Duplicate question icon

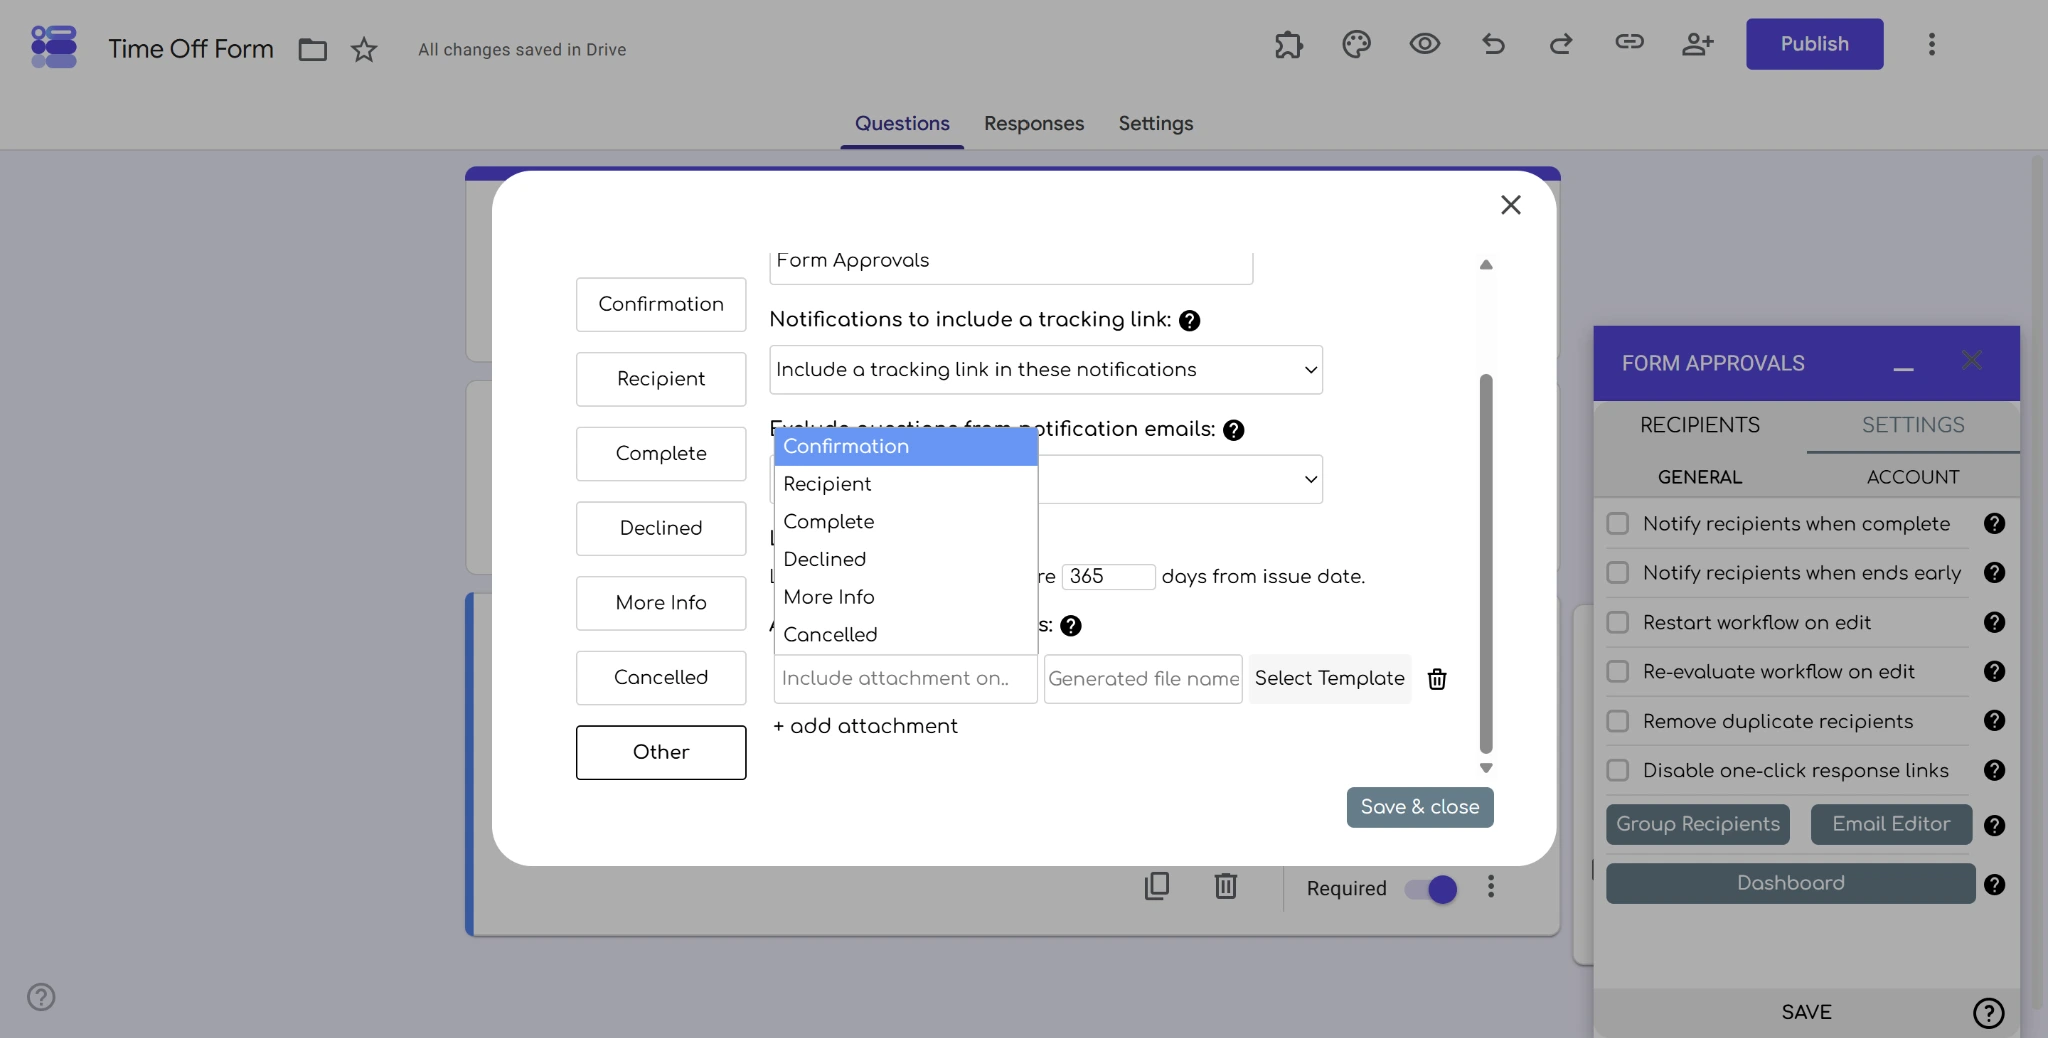[x=1157, y=886]
